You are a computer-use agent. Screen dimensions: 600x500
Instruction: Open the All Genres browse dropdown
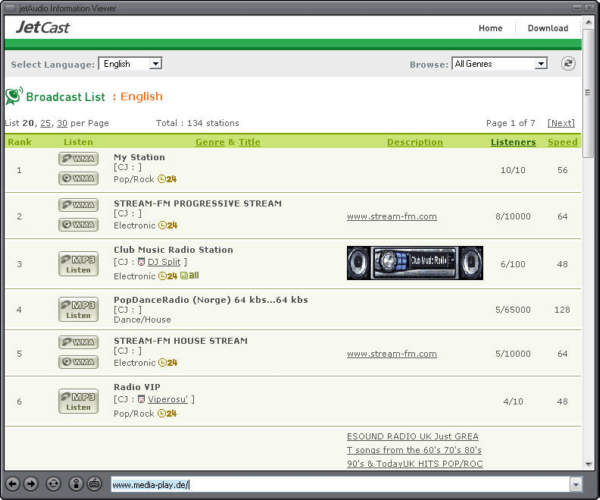pyautogui.click(x=499, y=64)
